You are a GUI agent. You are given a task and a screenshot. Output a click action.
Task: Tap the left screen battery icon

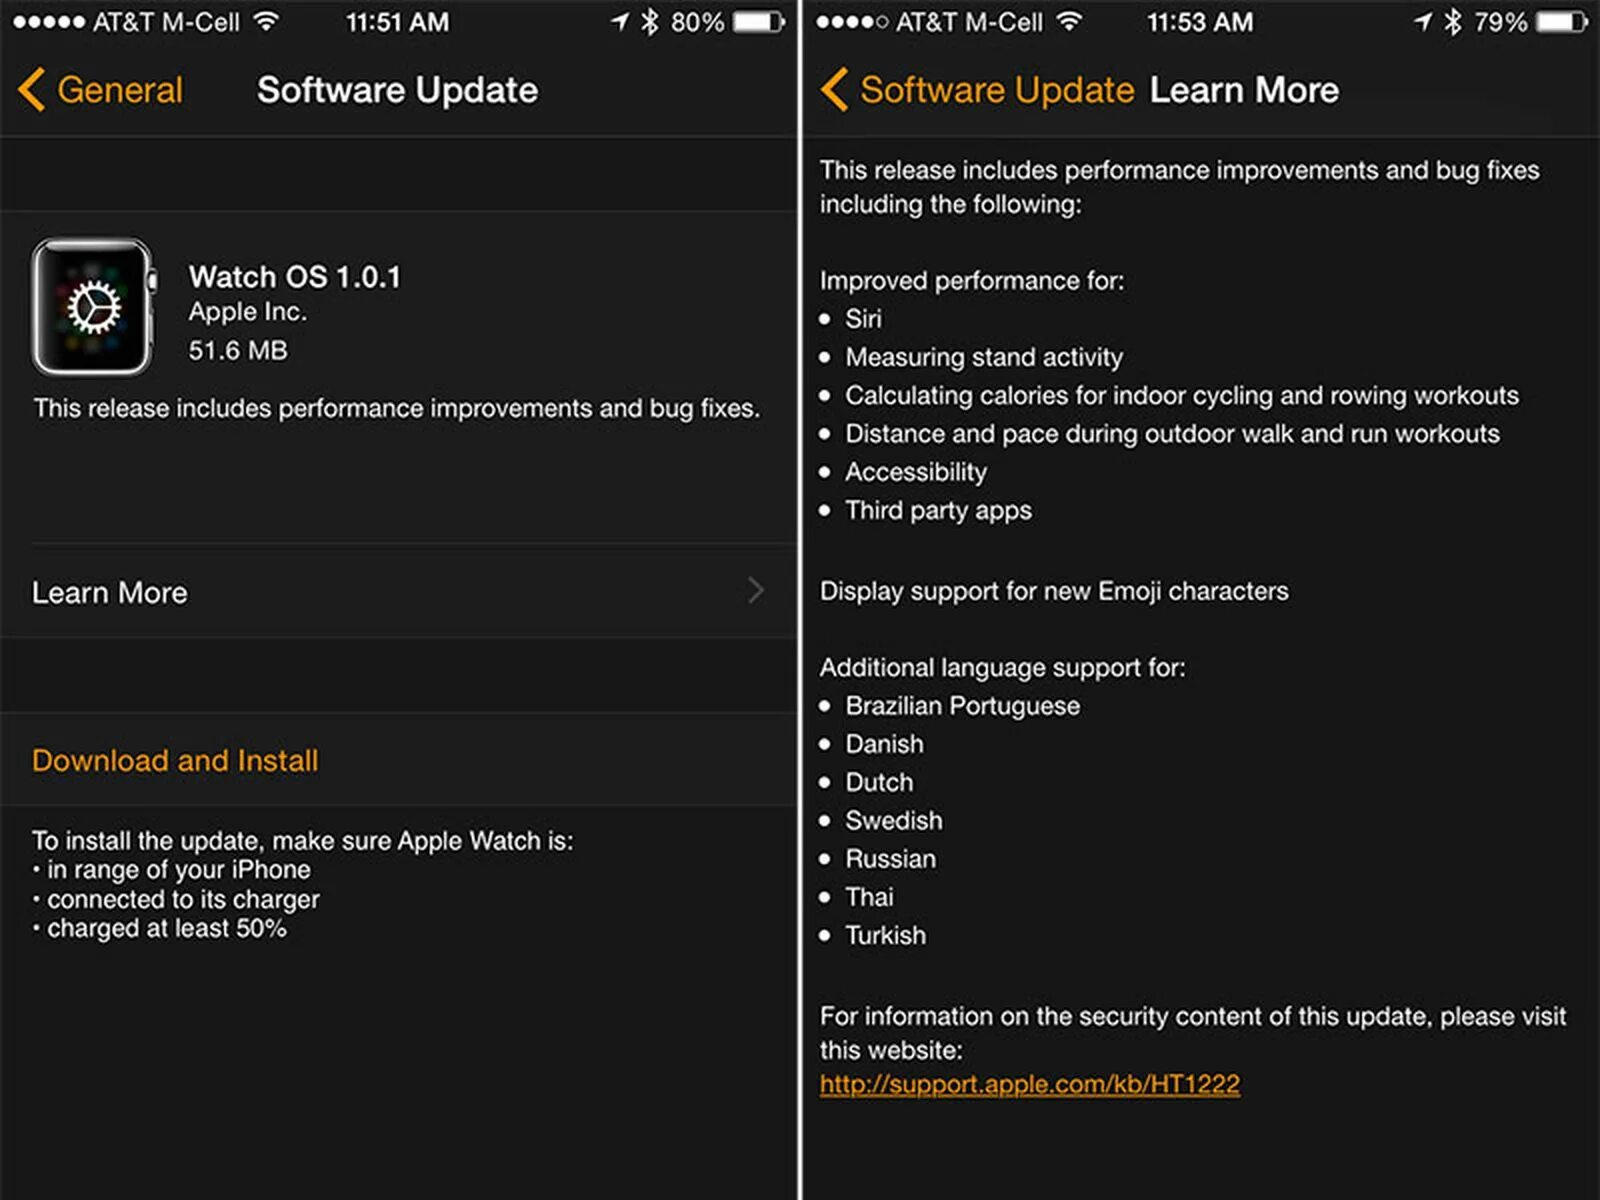point(759,21)
